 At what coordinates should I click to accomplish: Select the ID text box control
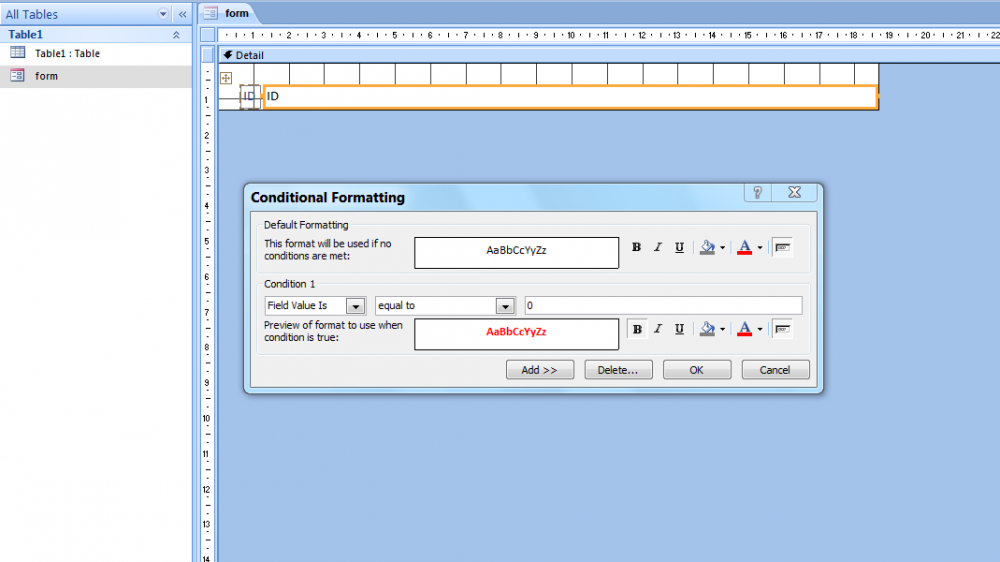571,97
